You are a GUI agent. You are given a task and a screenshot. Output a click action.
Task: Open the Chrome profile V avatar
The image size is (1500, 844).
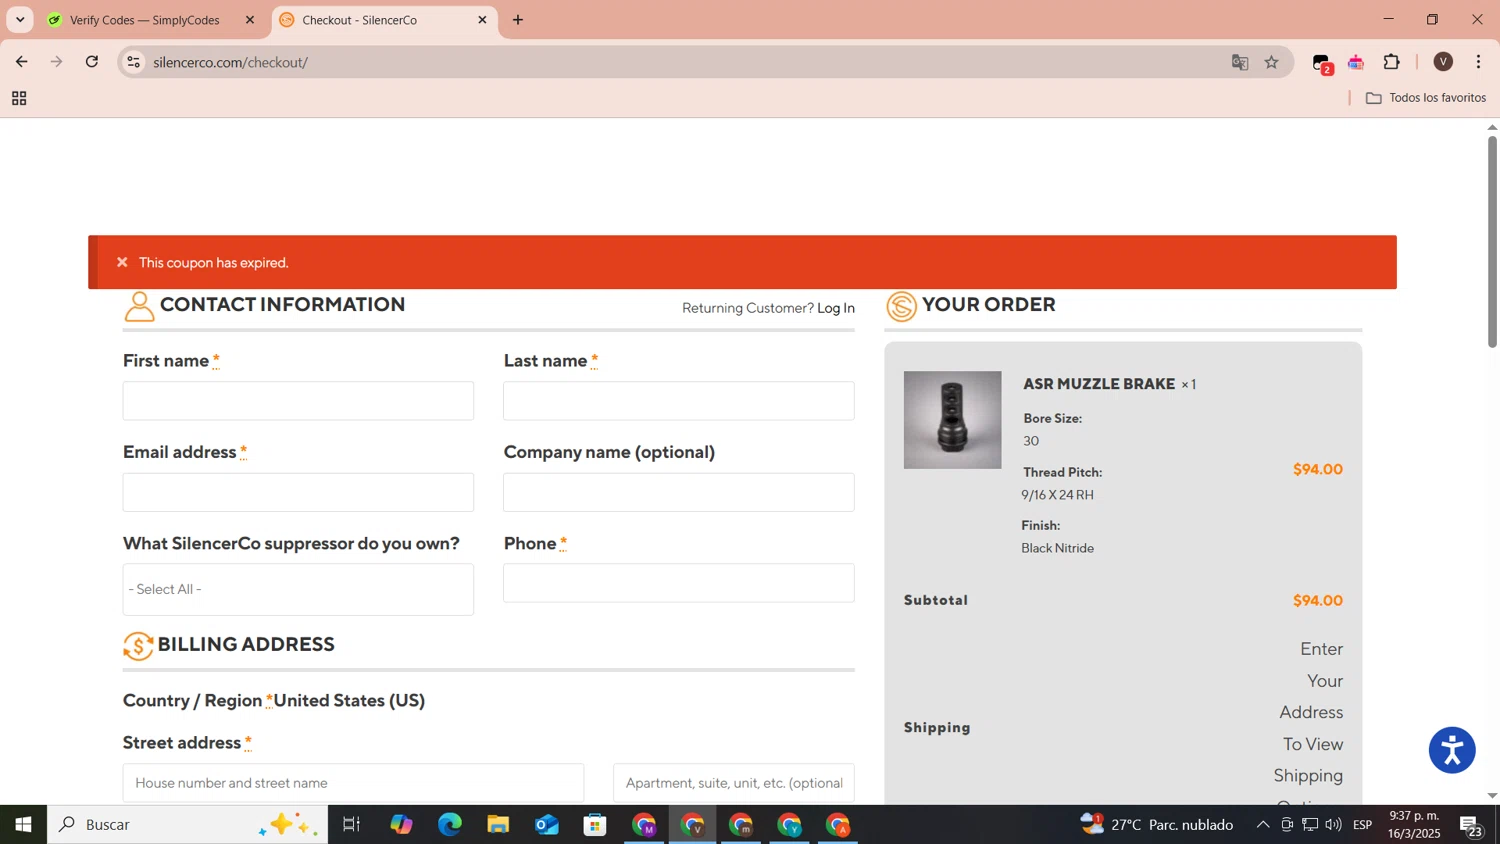[1443, 62]
